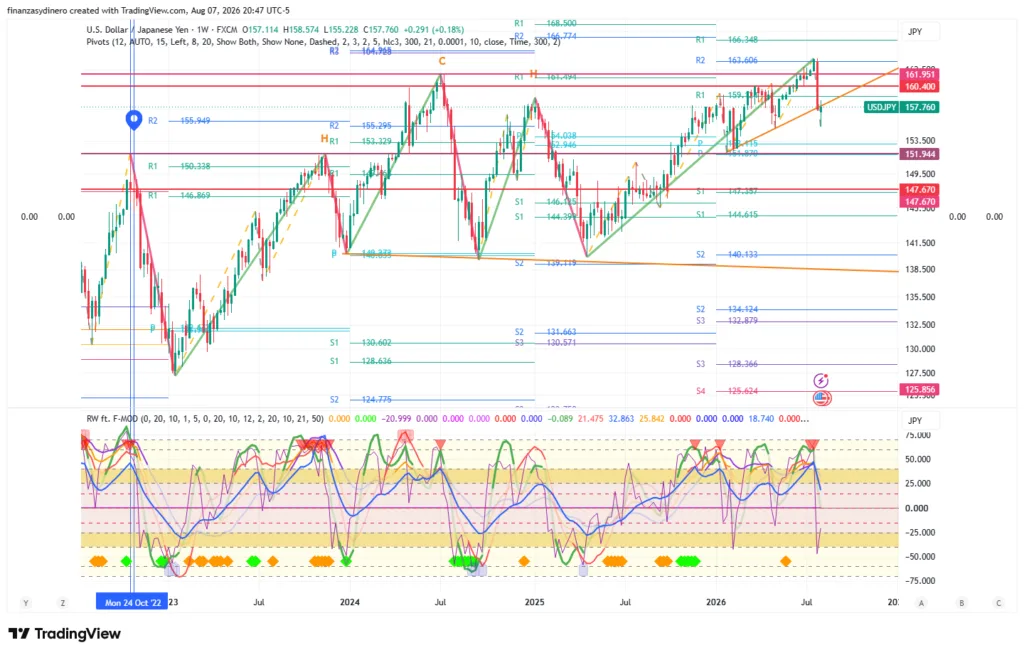Click the S1 130.602 pivot label
1024x655 pixels.
coord(360,342)
